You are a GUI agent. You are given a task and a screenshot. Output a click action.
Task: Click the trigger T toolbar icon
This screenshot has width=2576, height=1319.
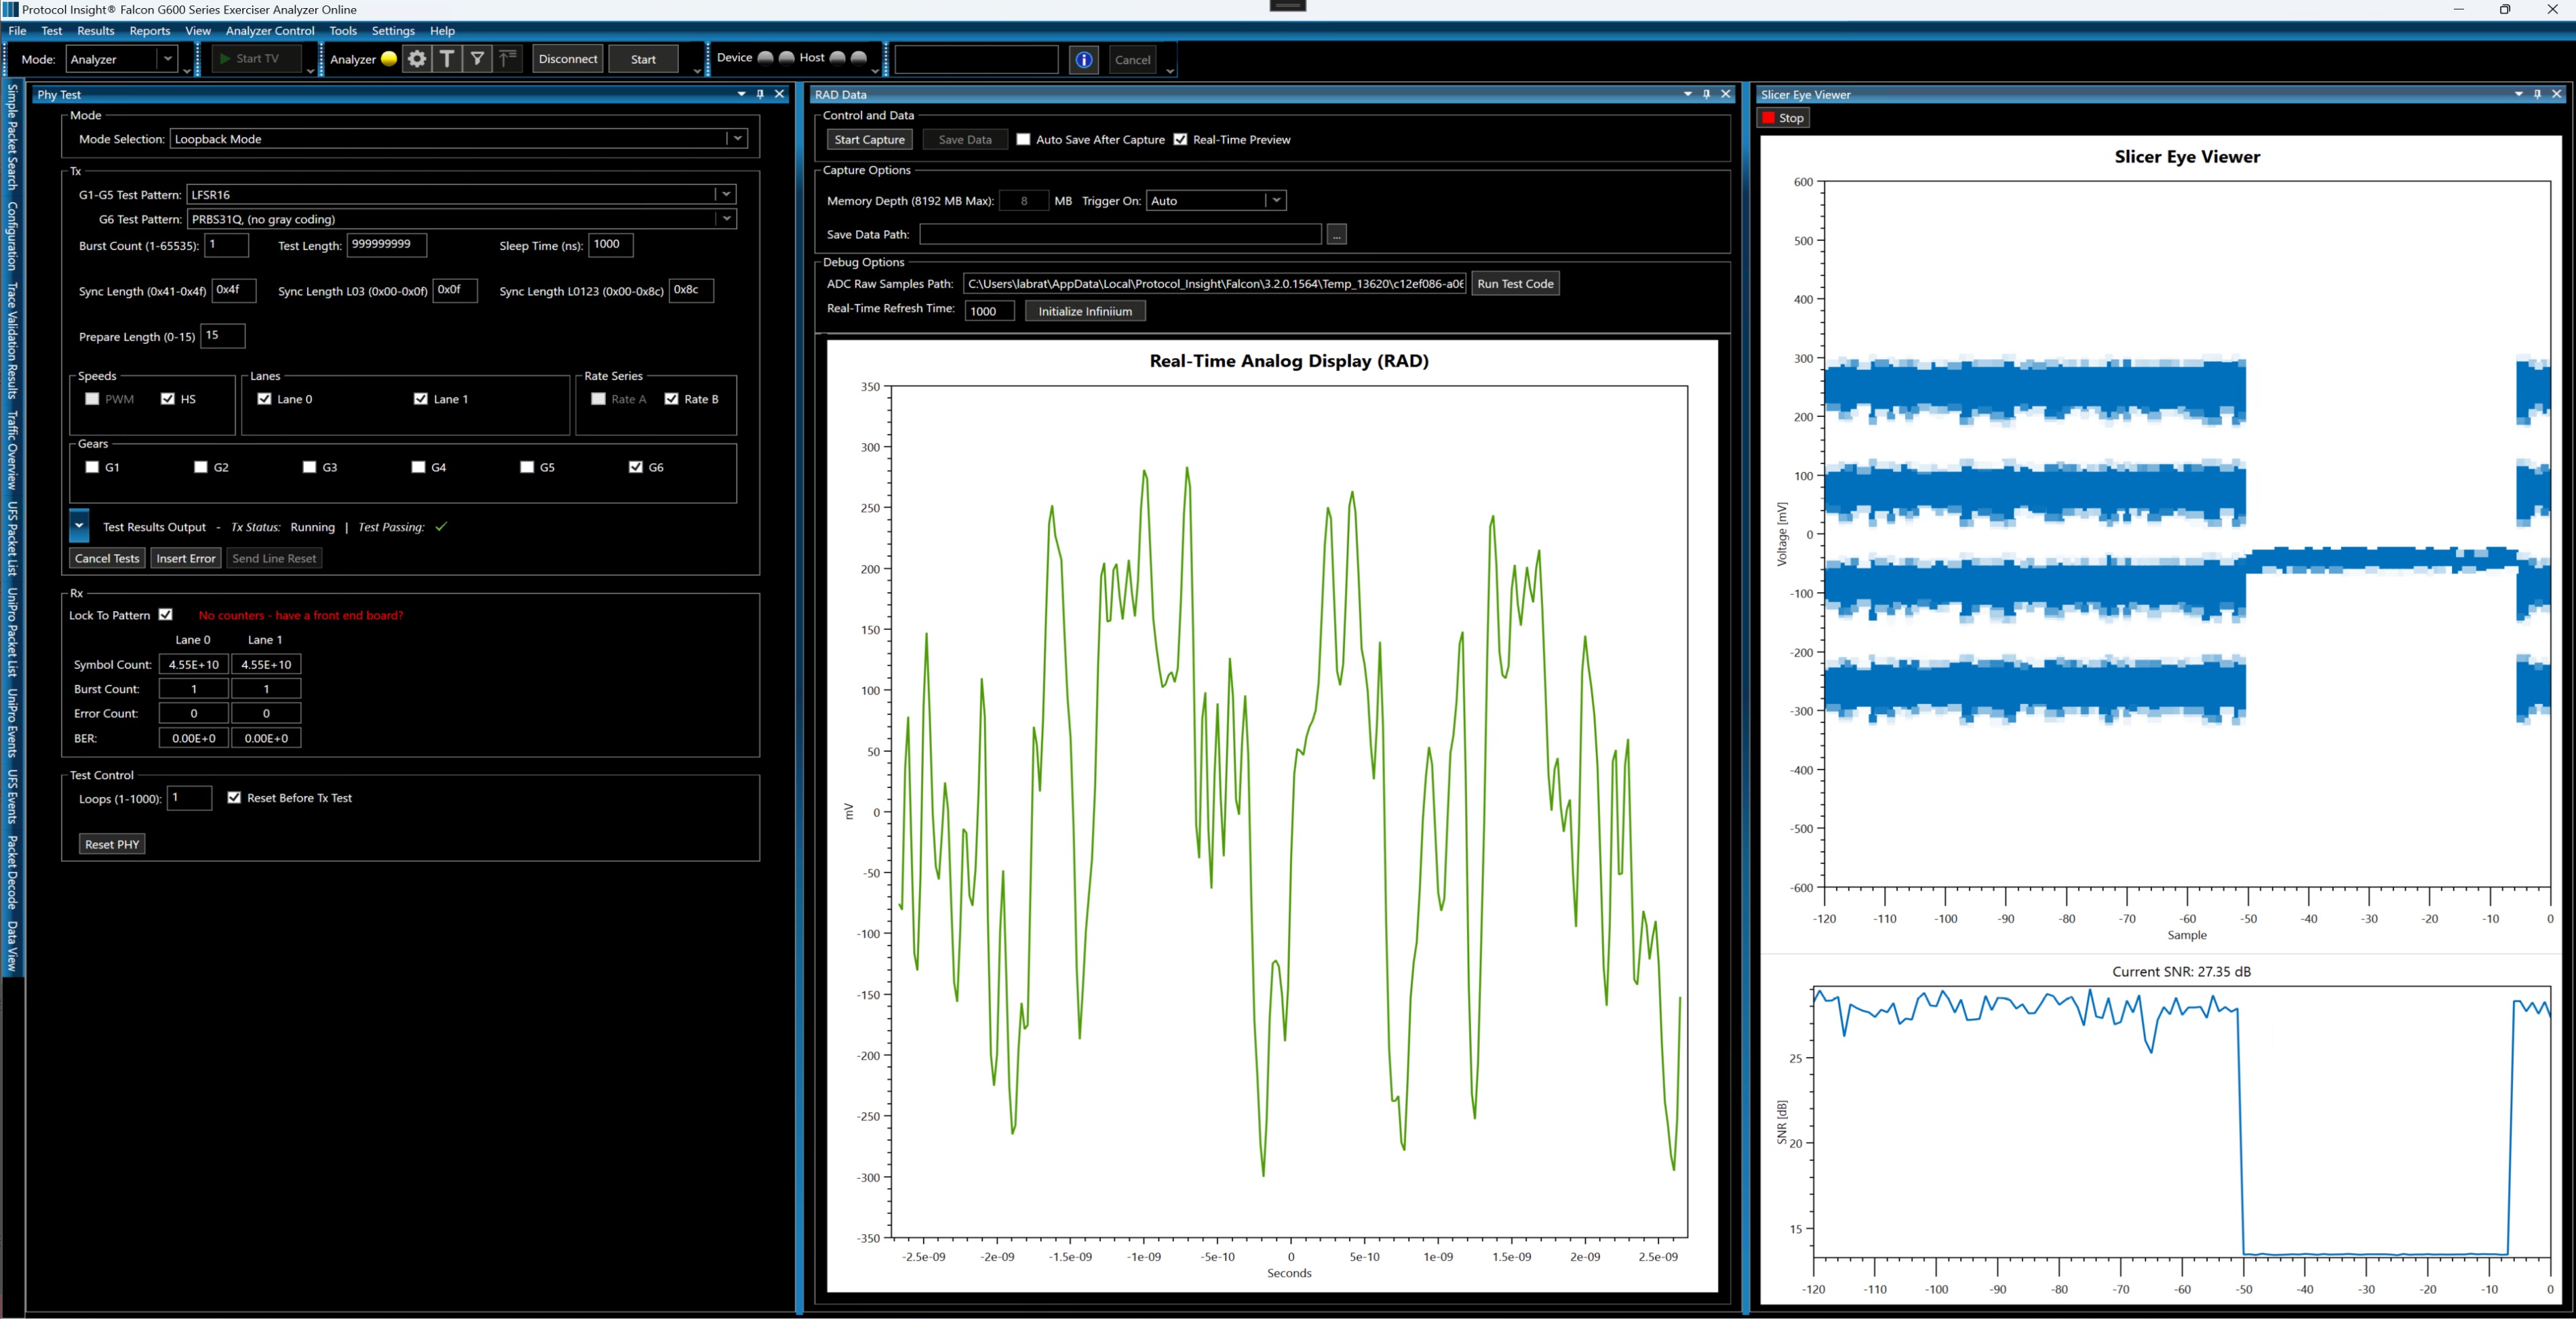pos(447,59)
